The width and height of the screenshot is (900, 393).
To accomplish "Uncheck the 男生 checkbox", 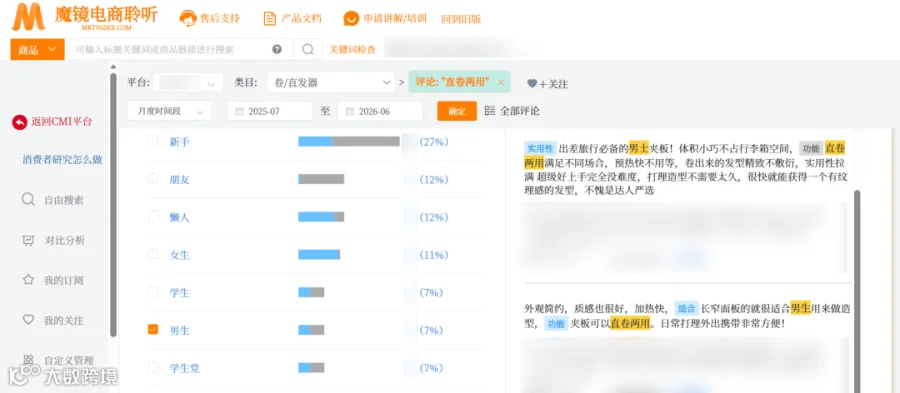I will [x=153, y=329].
